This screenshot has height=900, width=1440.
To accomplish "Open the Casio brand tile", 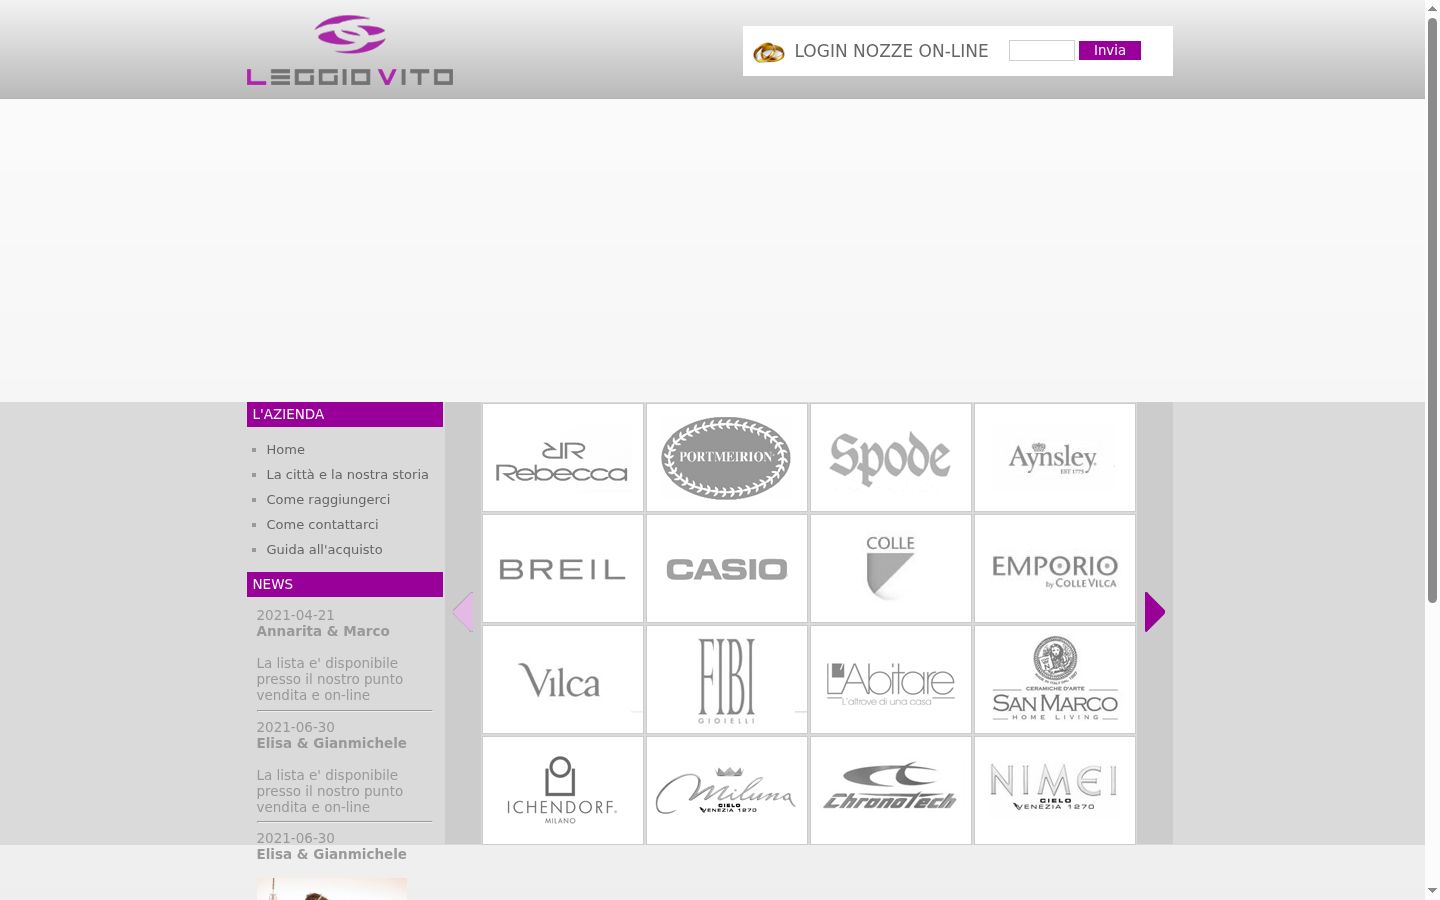I will tap(727, 569).
